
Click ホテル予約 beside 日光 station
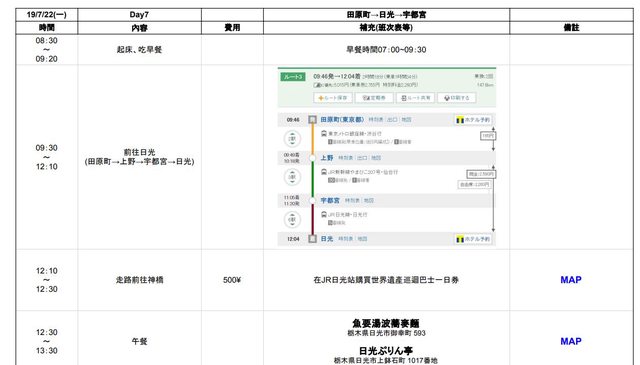473,239
